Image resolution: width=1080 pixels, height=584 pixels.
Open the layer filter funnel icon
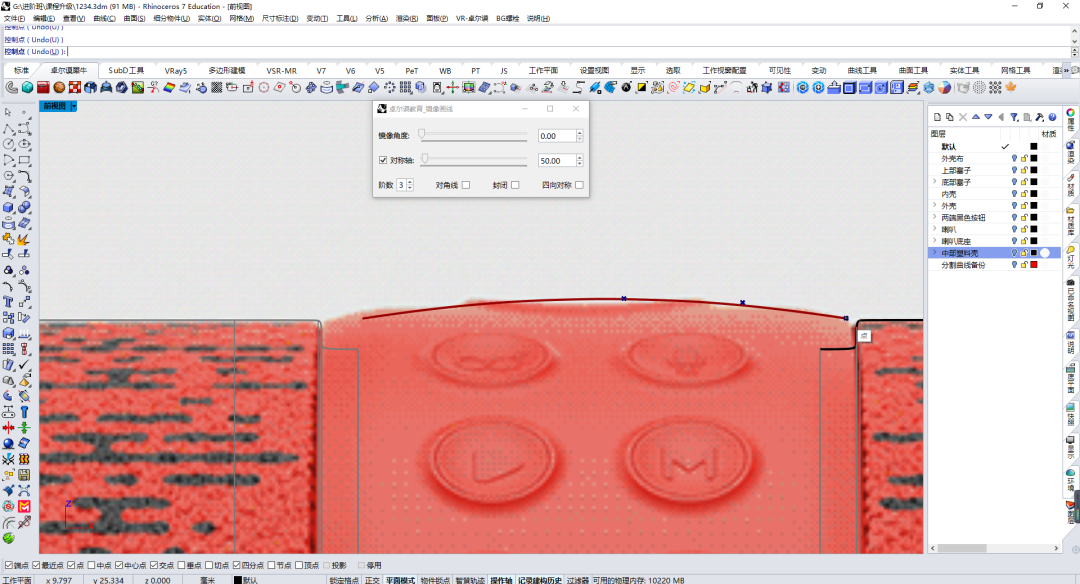pyautogui.click(x=1014, y=117)
